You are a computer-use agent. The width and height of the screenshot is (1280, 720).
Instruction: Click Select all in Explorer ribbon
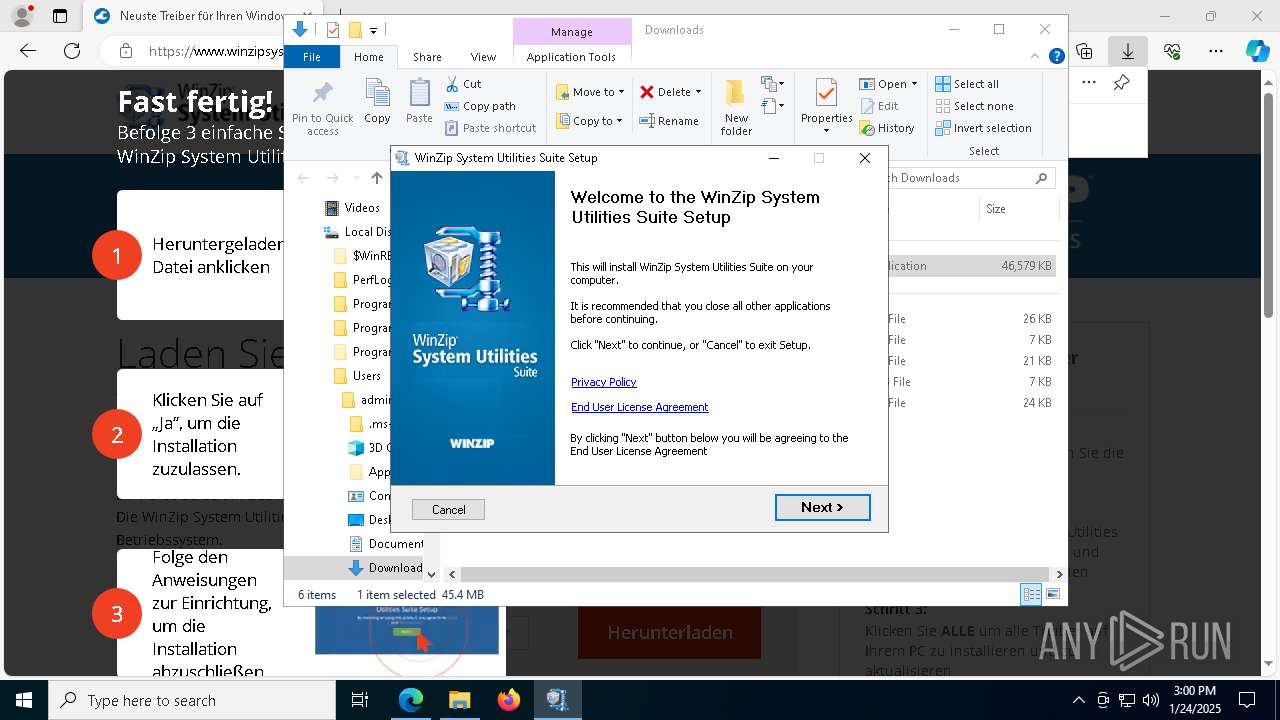click(967, 84)
